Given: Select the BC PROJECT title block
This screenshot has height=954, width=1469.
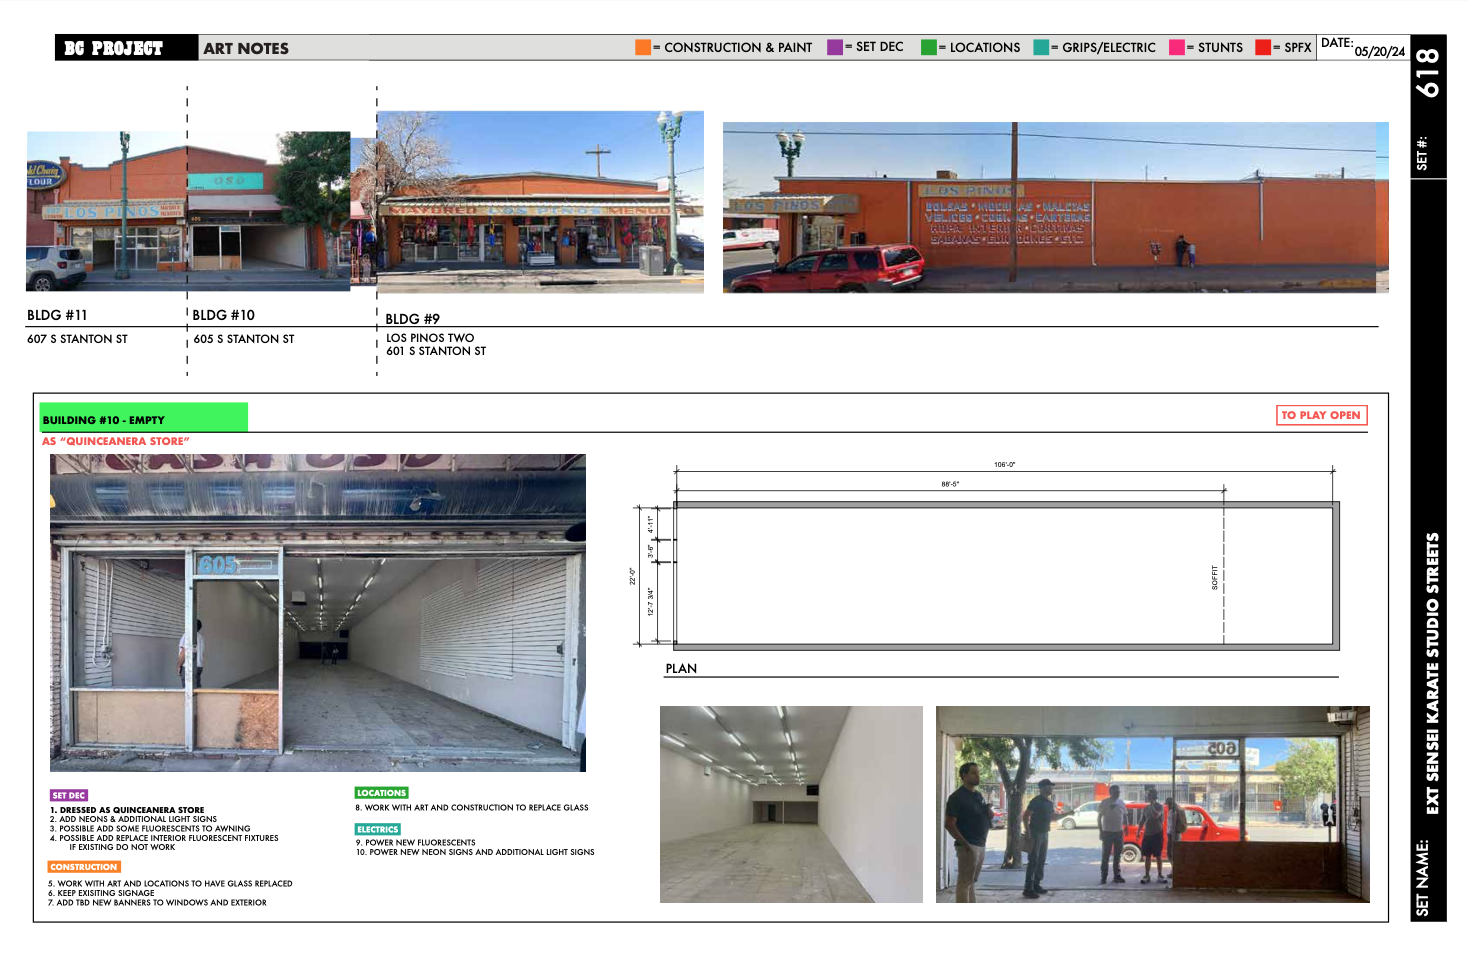Looking at the screenshot, I should (x=126, y=48).
